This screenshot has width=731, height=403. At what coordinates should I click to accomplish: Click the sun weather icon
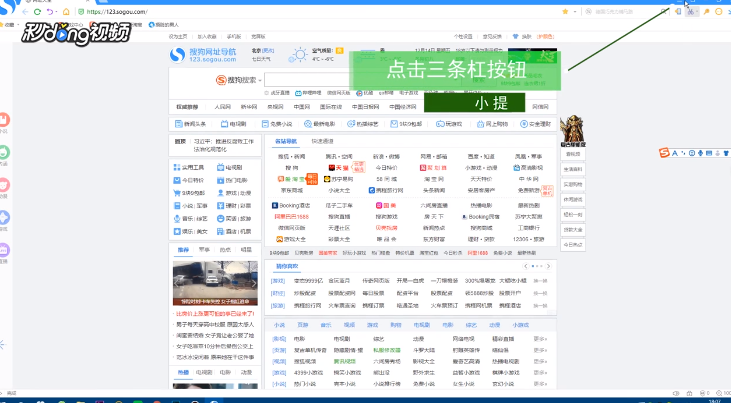coord(298,55)
